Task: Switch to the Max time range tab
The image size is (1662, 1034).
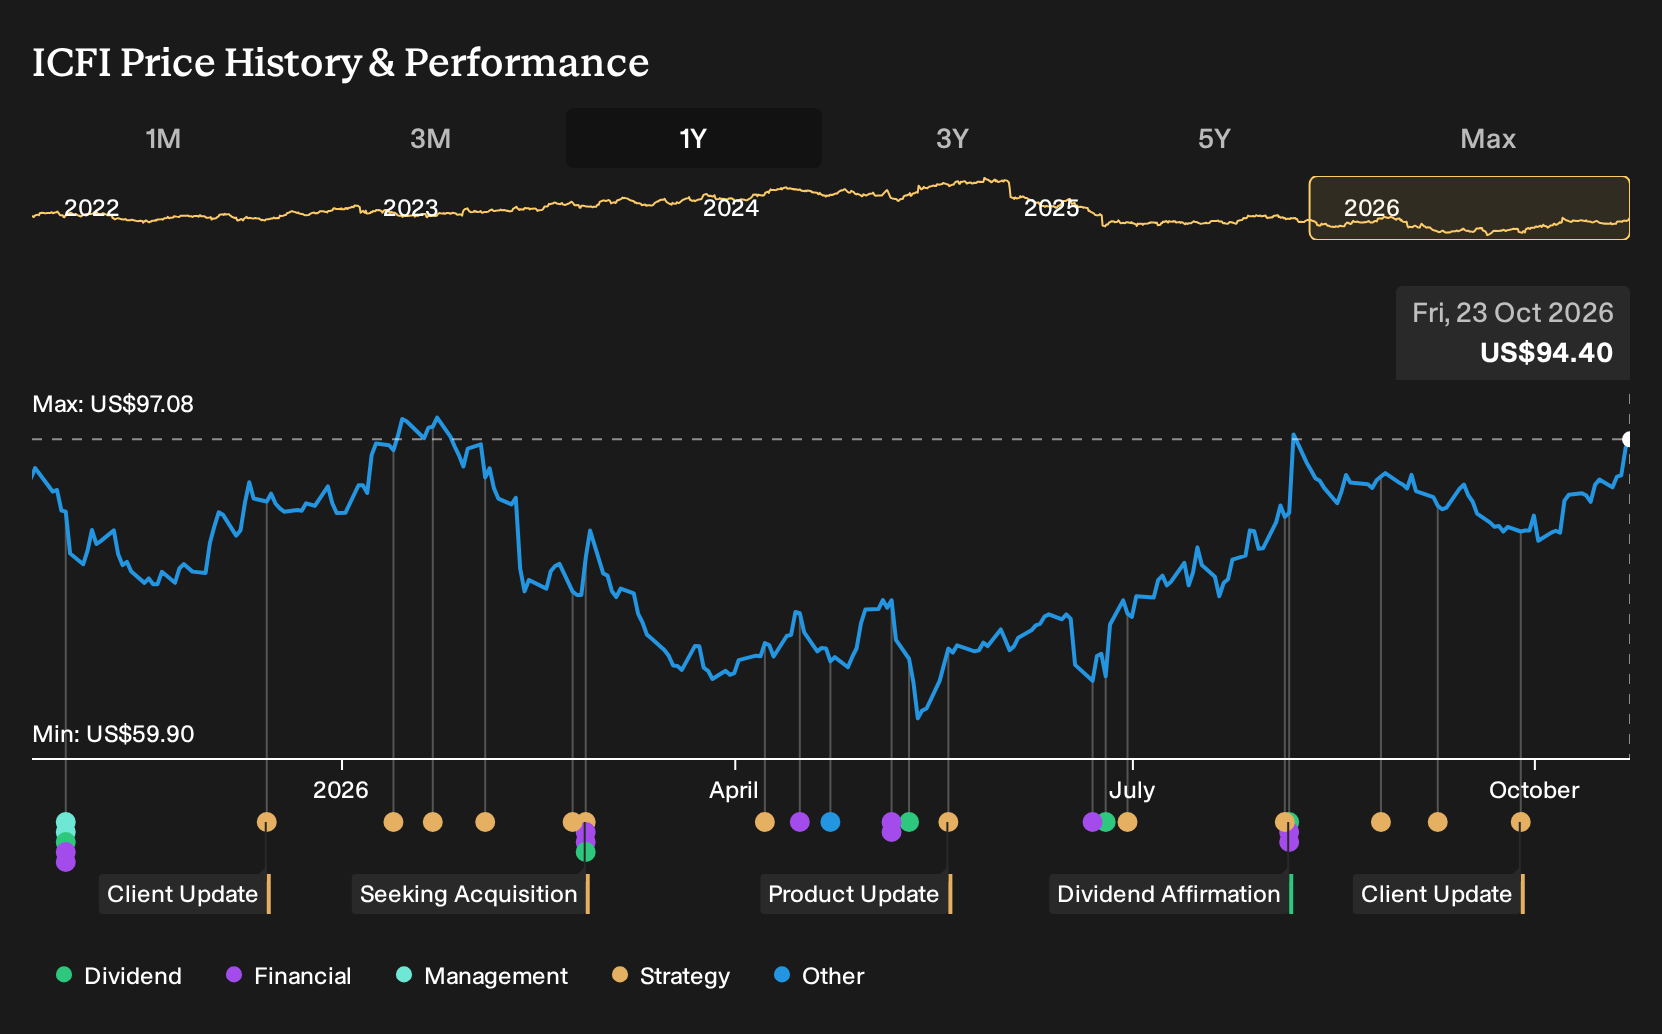Action: click(1488, 138)
